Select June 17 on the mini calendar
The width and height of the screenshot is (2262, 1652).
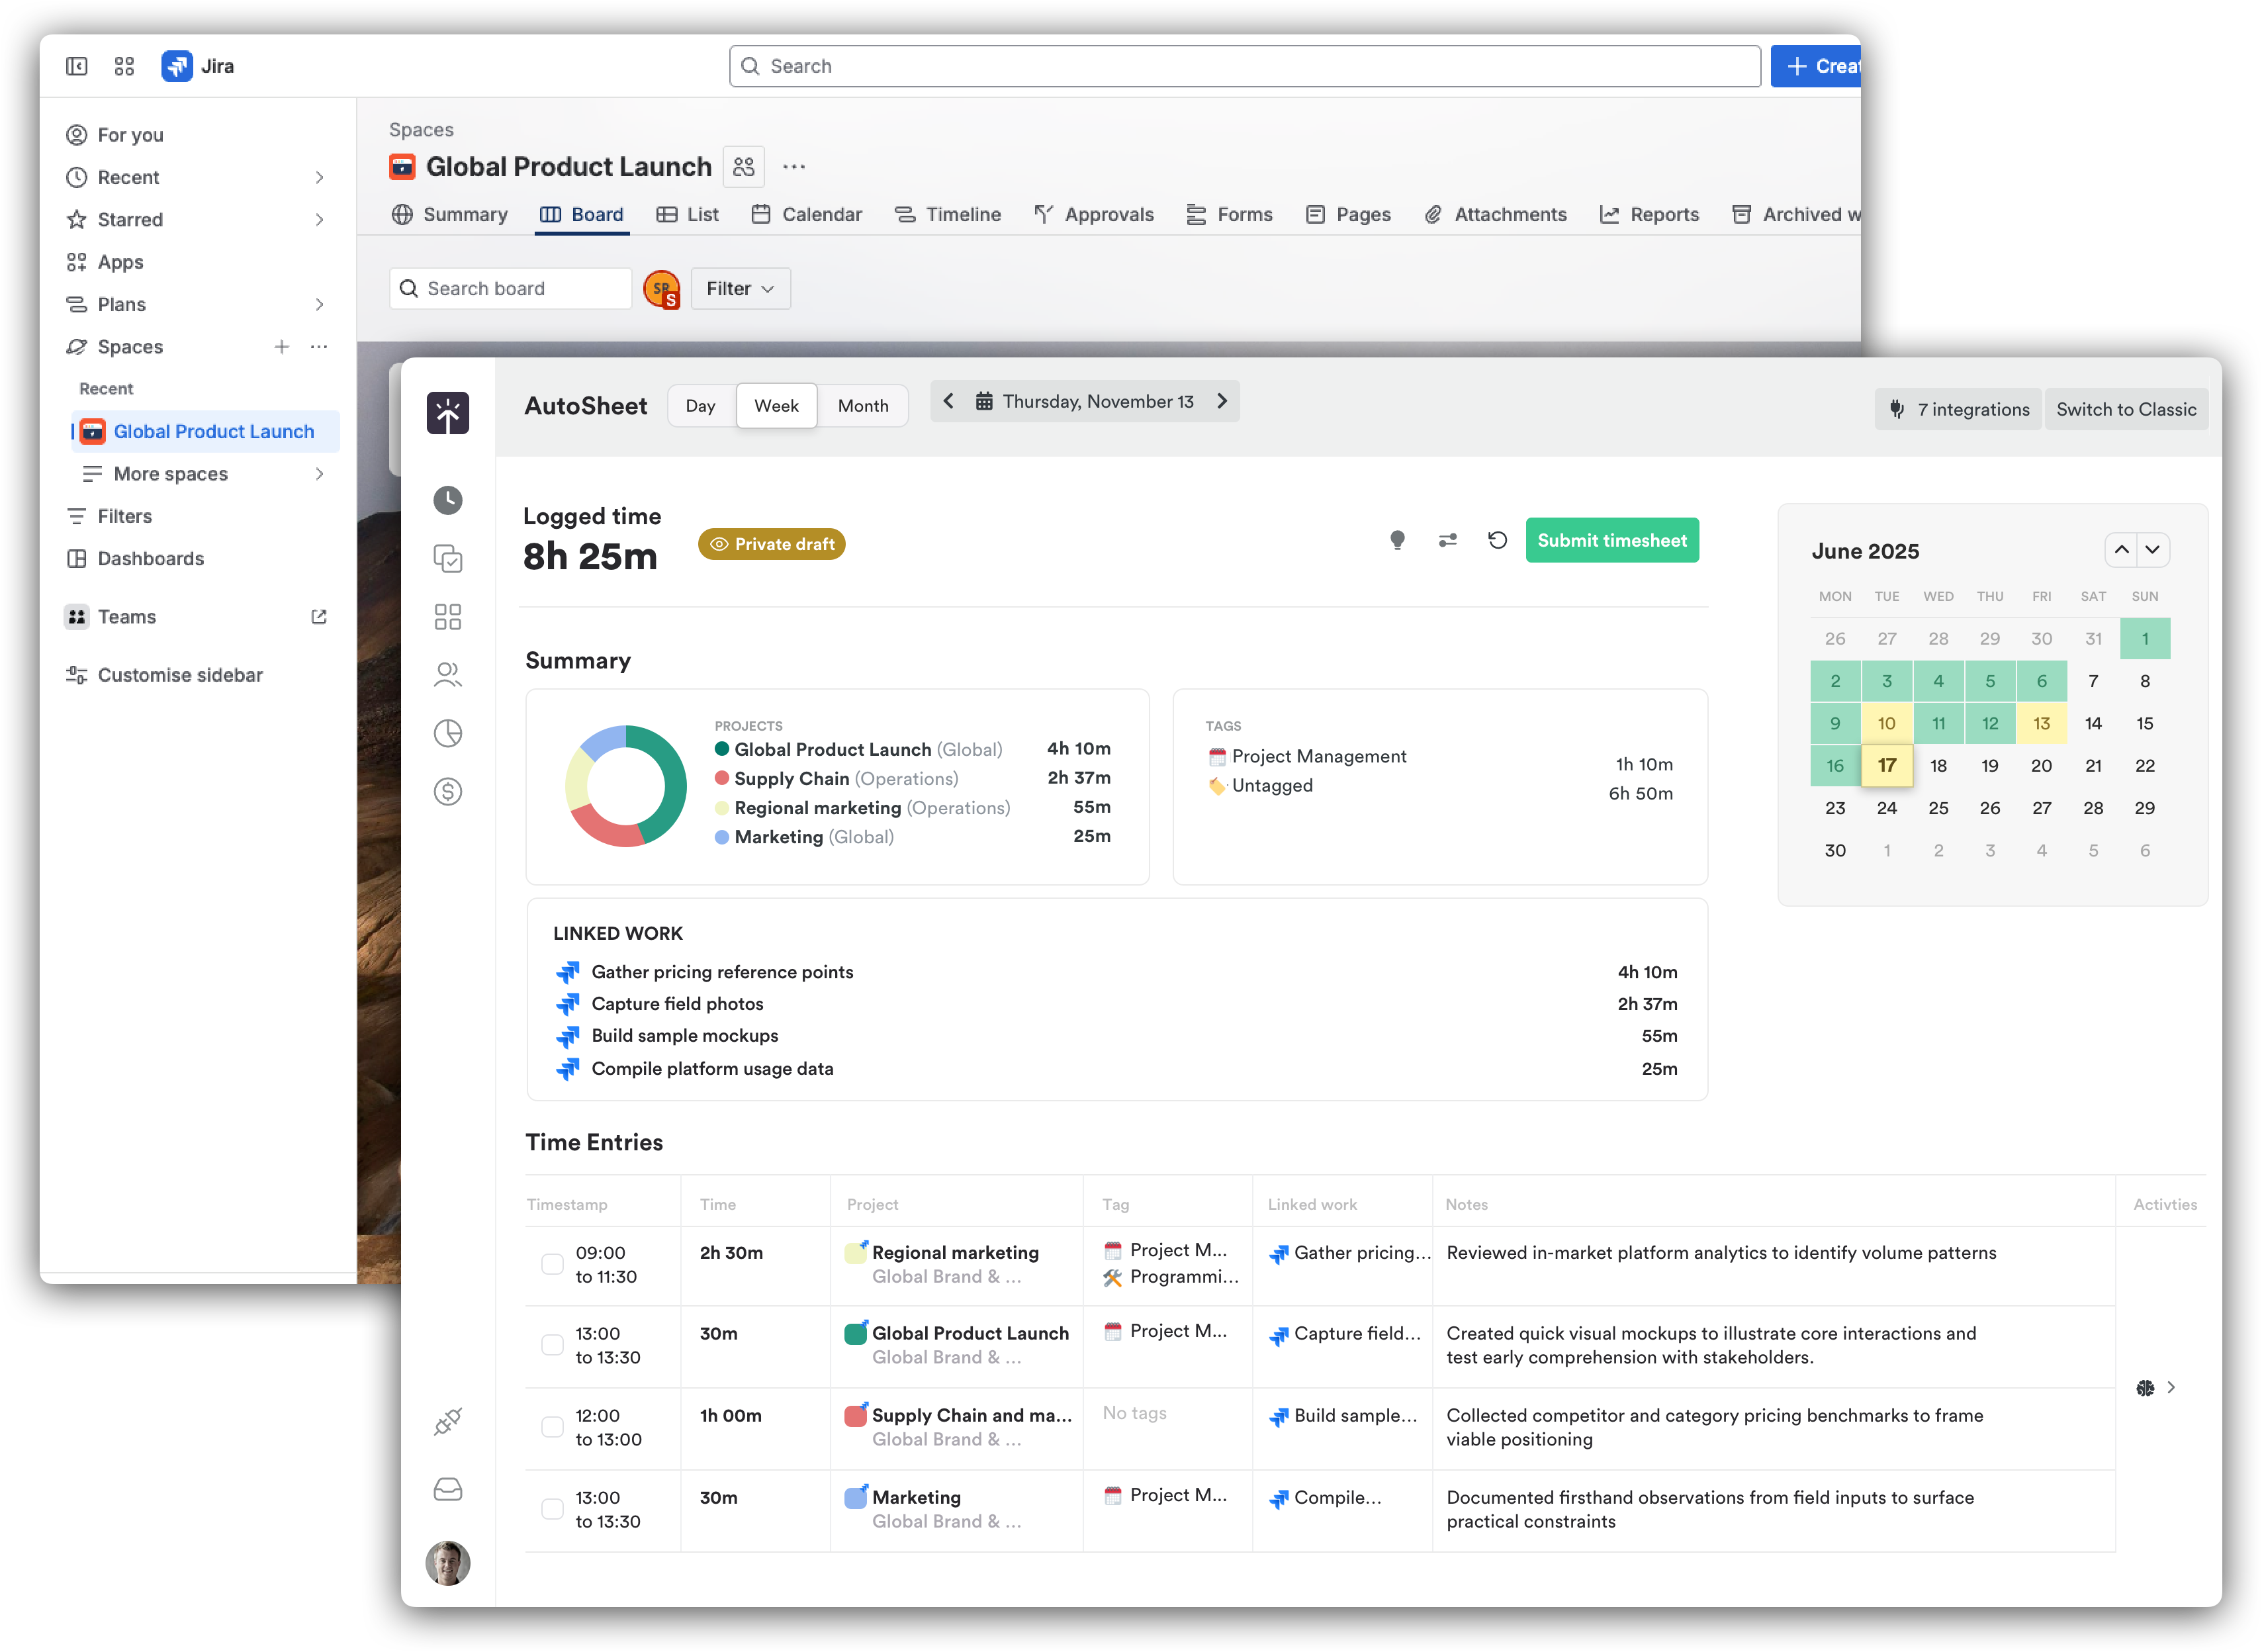tap(1887, 765)
